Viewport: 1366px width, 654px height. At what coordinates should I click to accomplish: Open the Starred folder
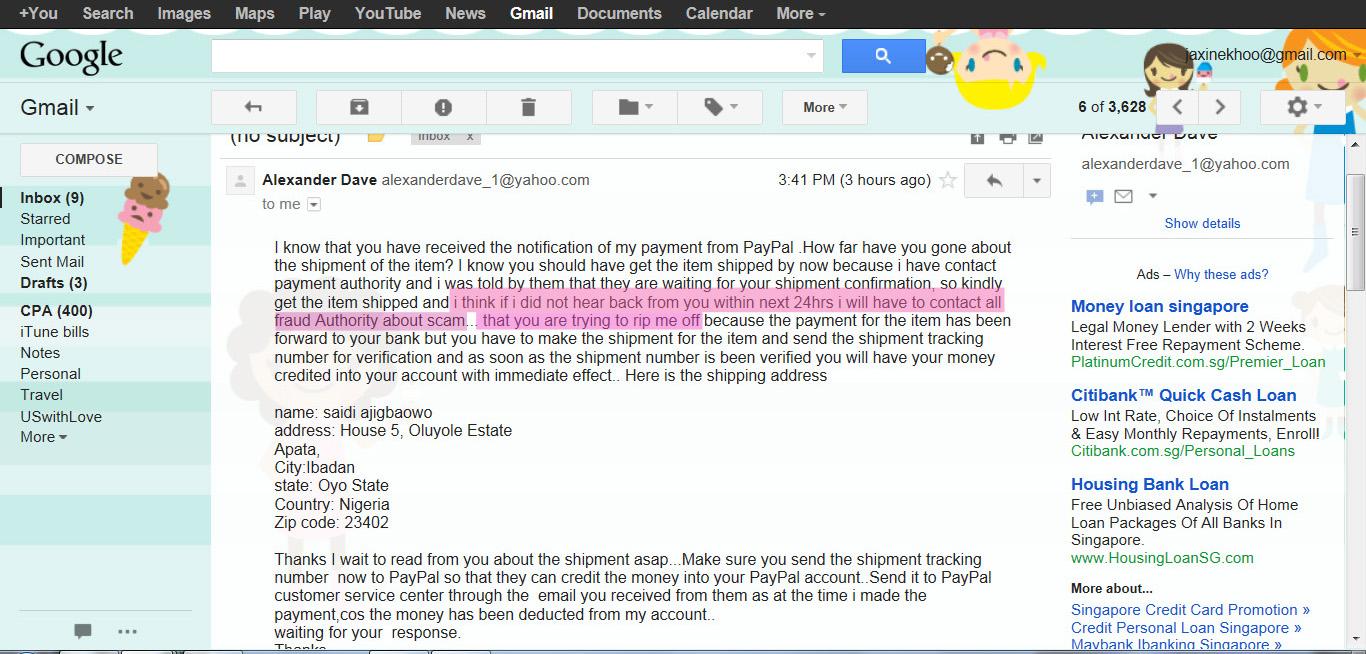(x=45, y=219)
